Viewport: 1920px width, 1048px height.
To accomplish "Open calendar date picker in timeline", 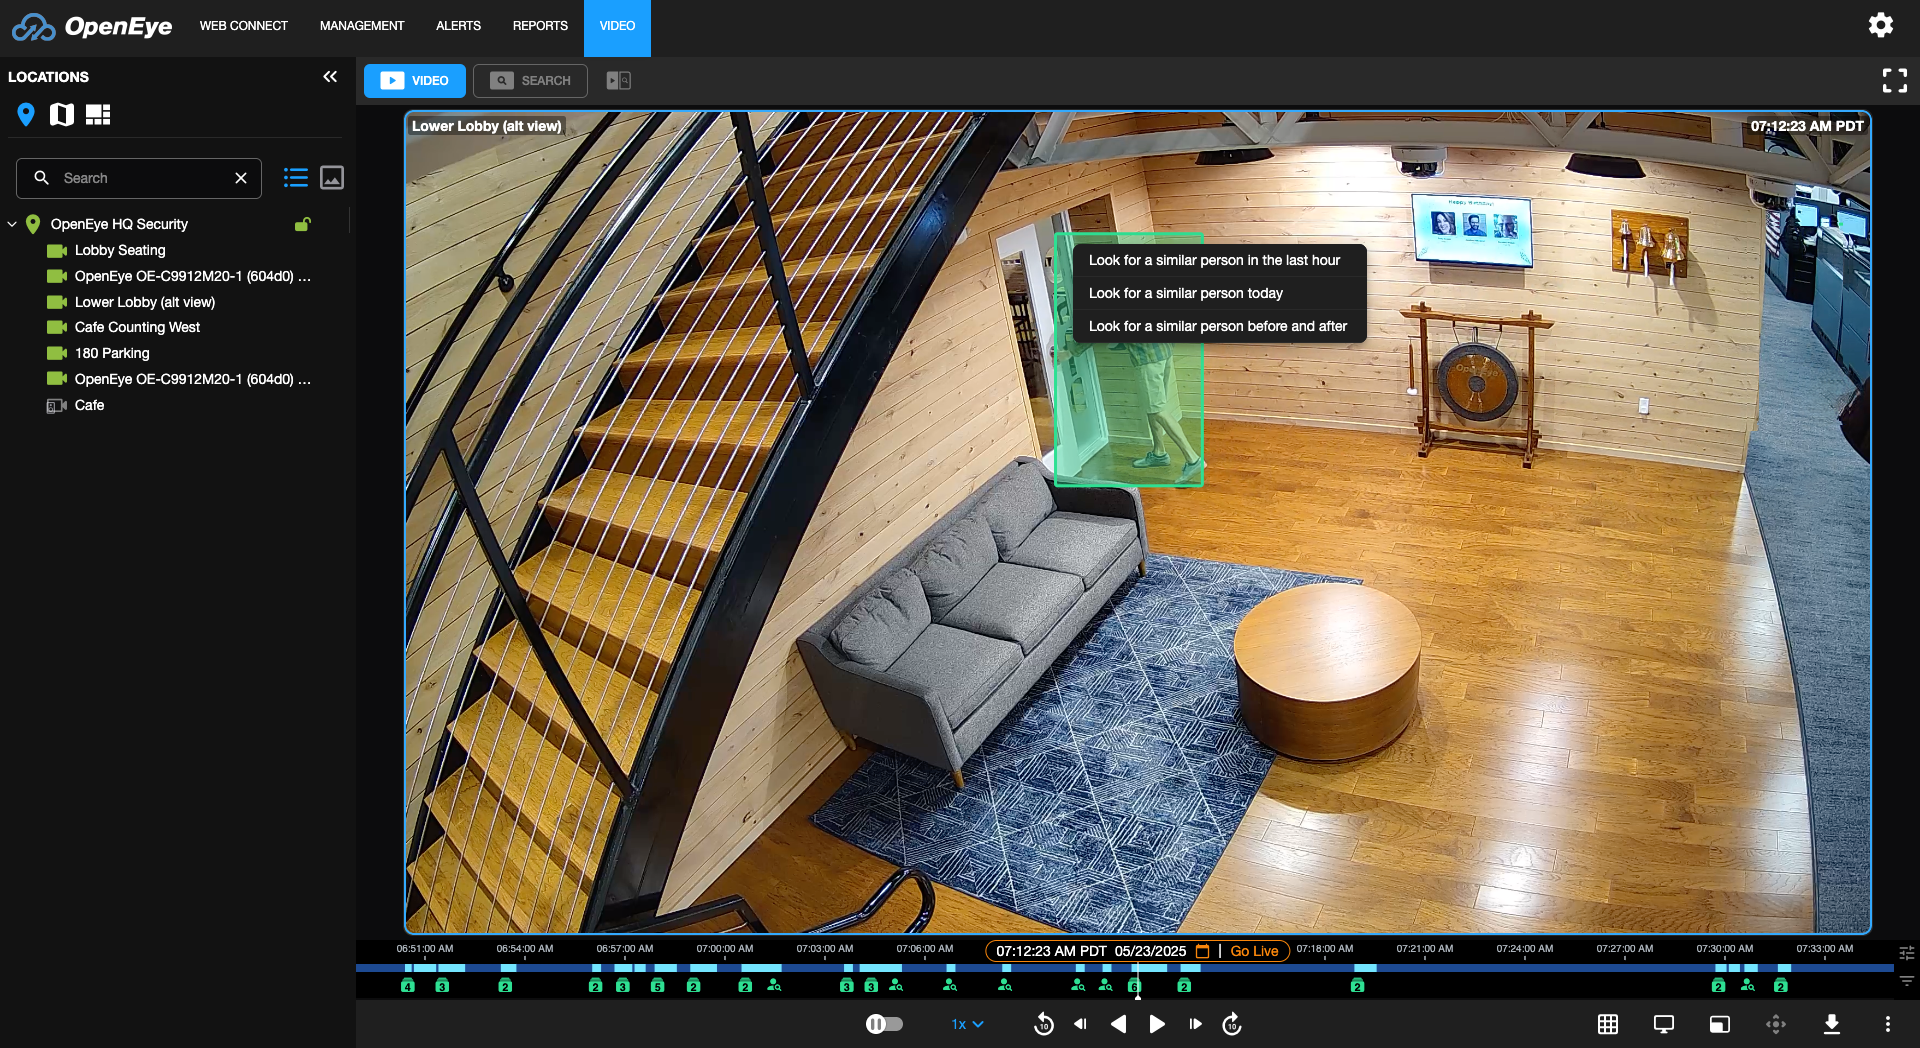I will (x=1203, y=951).
